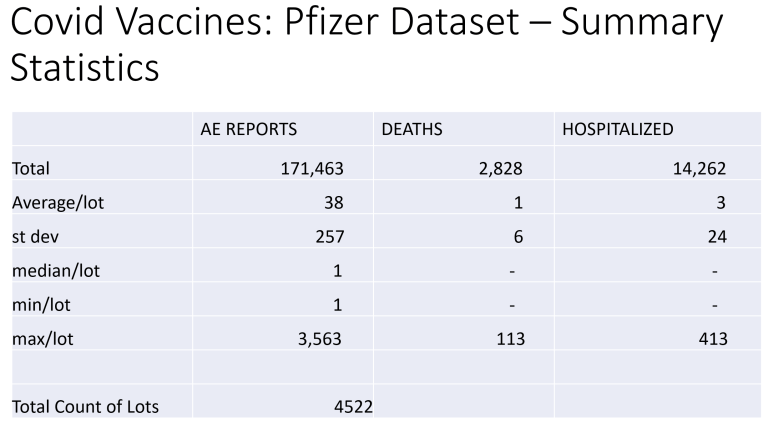
Task: Select the AE REPORTS column header
Action: pyautogui.click(x=248, y=130)
